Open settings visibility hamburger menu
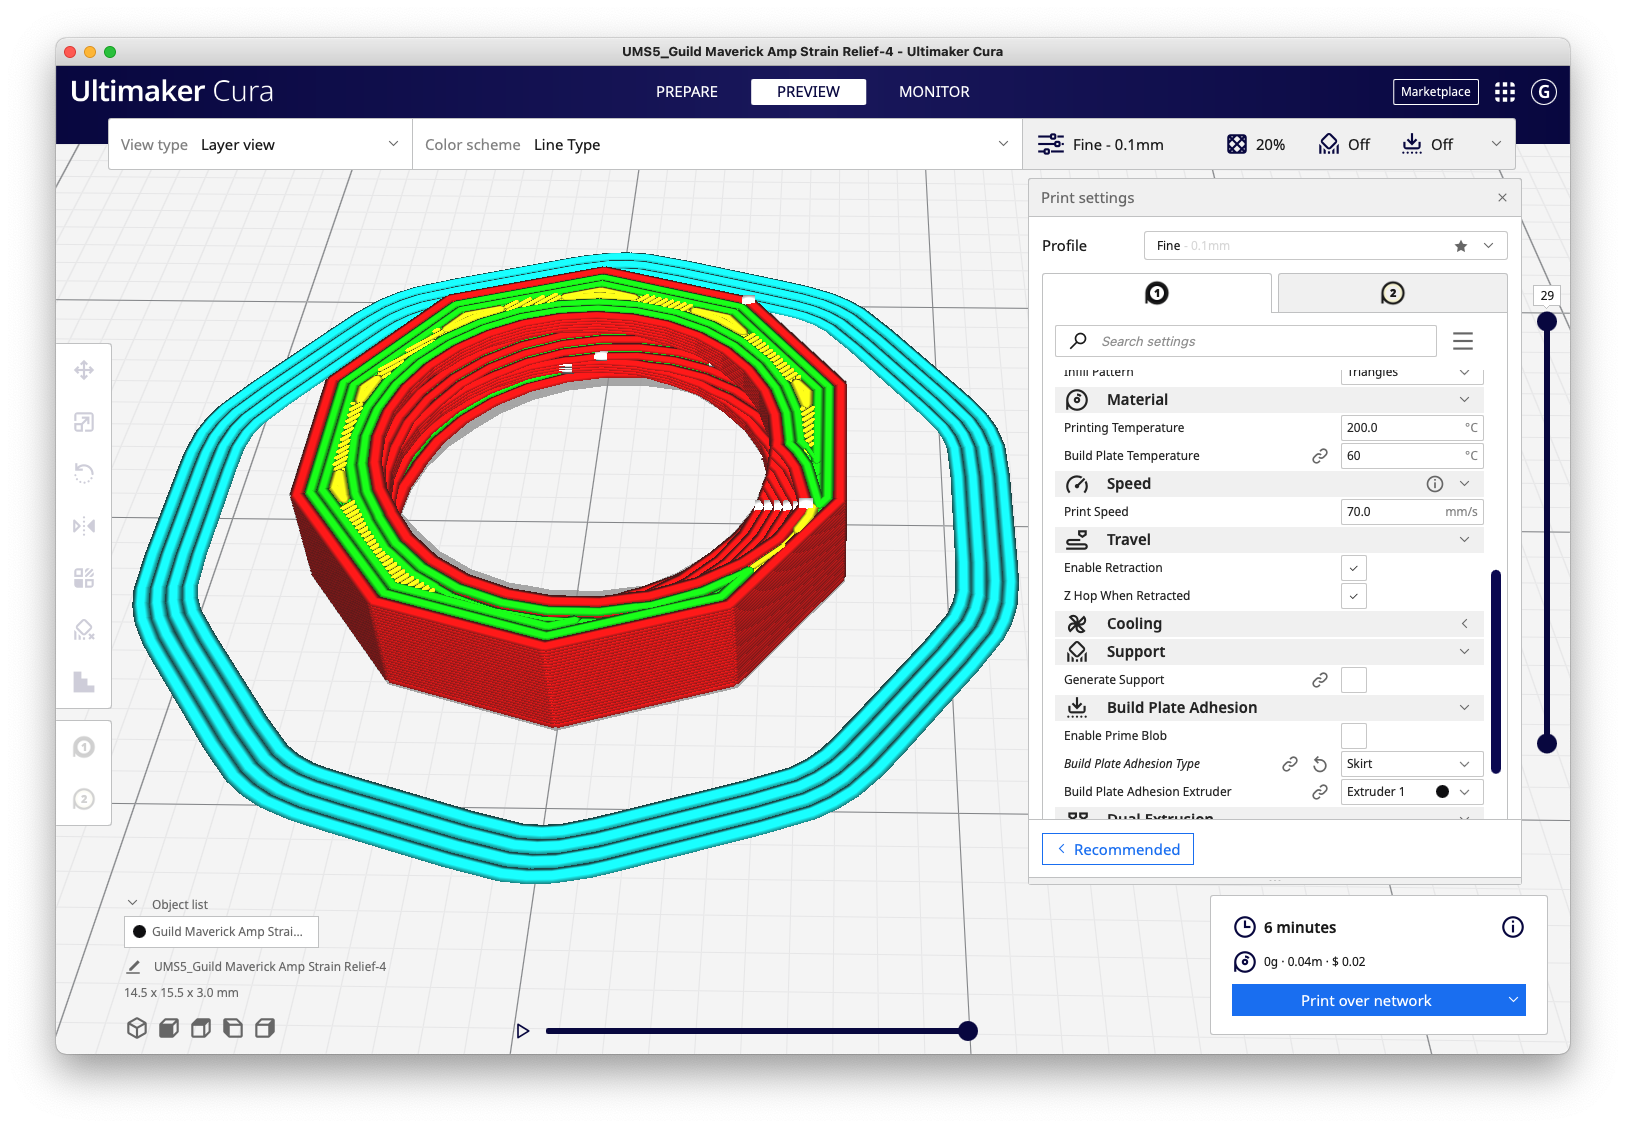This screenshot has width=1626, height=1128. tap(1463, 341)
